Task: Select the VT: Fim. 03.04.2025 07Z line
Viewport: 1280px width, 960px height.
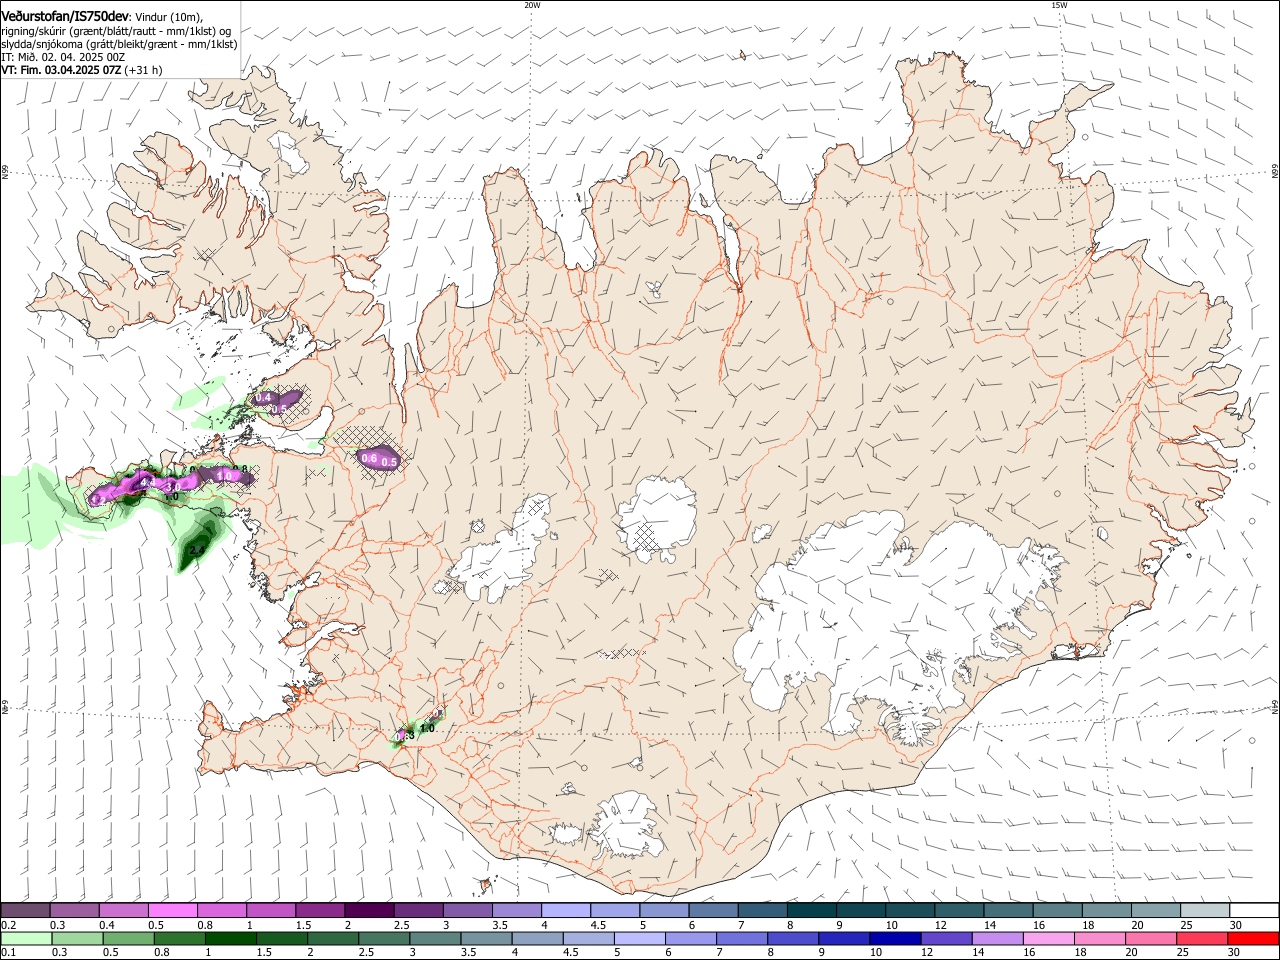Action: (61, 70)
